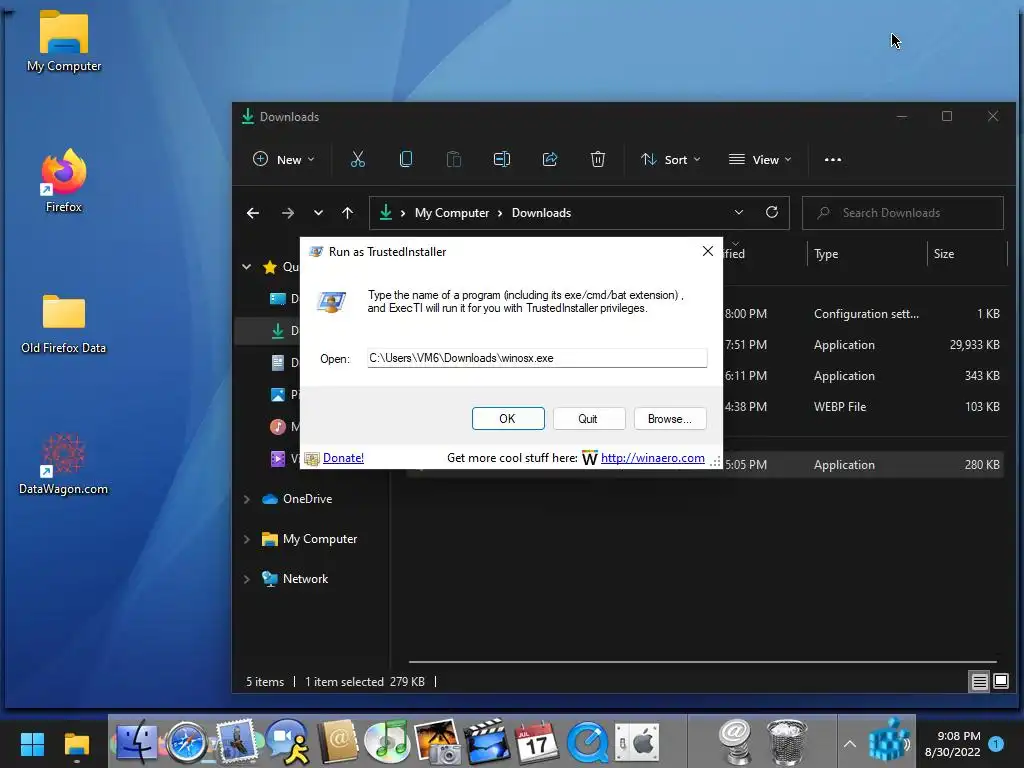
Task: Open QuickTime Q icon in the dock
Action: tap(587, 742)
